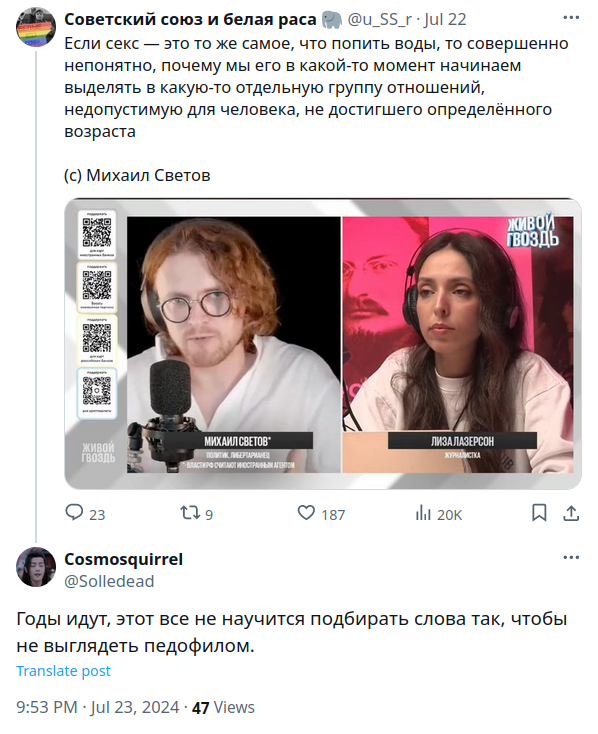Click the share icon under the post
The image size is (598, 734).
click(571, 513)
